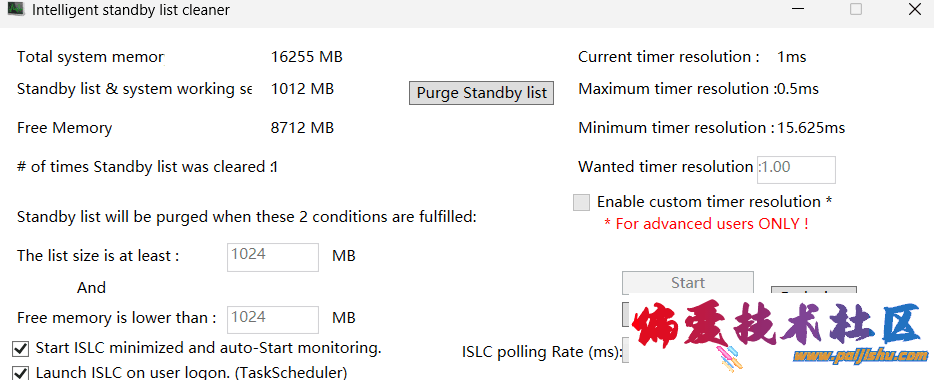Viewport: 934px width, 380px height.
Task: Click the window title text
Action: 130,10
